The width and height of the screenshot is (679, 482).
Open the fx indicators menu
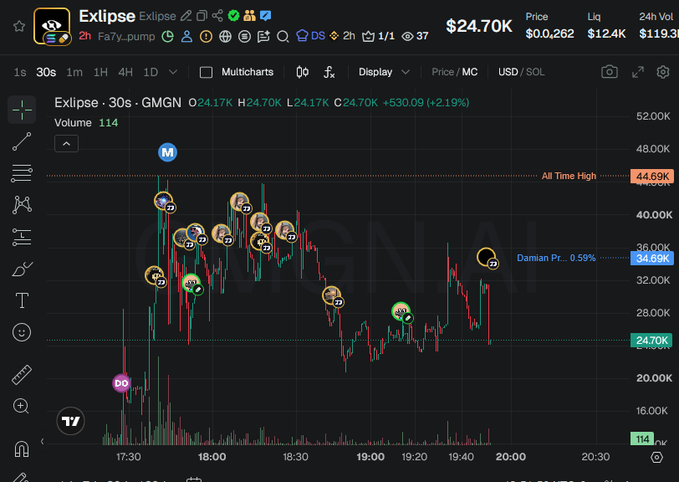tap(329, 72)
